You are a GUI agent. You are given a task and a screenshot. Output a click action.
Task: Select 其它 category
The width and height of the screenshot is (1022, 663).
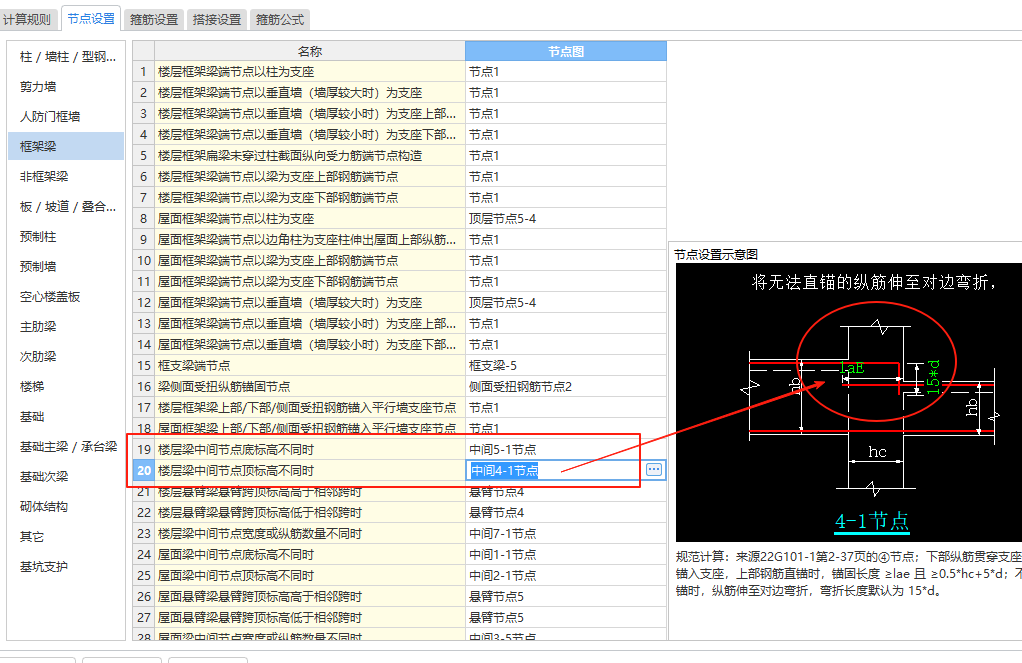[66, 537]
